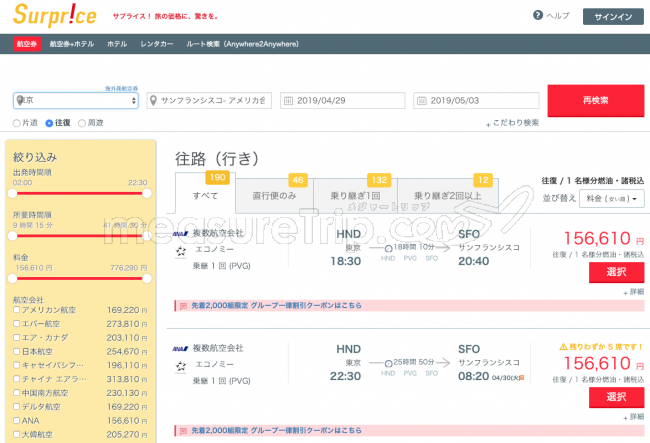The height and width of the screenshot is (443, 650).
Task: Click the first coupon banner message icon
Action: point(183,306)
